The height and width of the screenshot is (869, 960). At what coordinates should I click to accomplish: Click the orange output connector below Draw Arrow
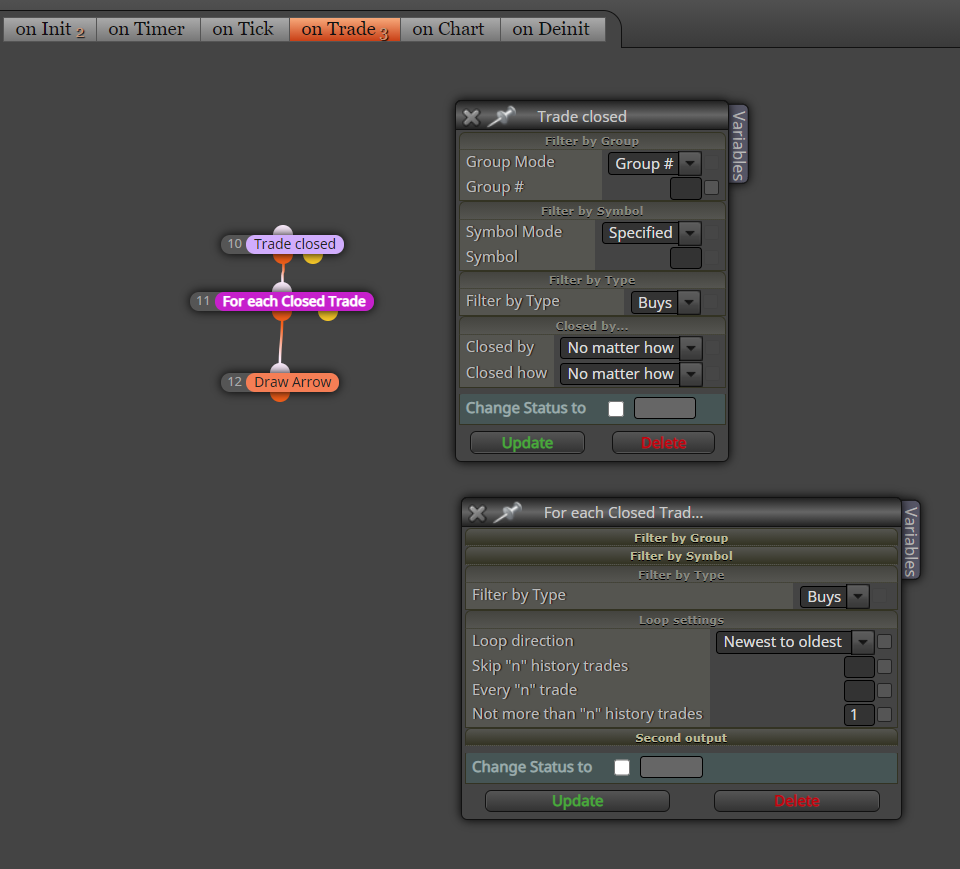pyautogui.click(x=280, y=396)
